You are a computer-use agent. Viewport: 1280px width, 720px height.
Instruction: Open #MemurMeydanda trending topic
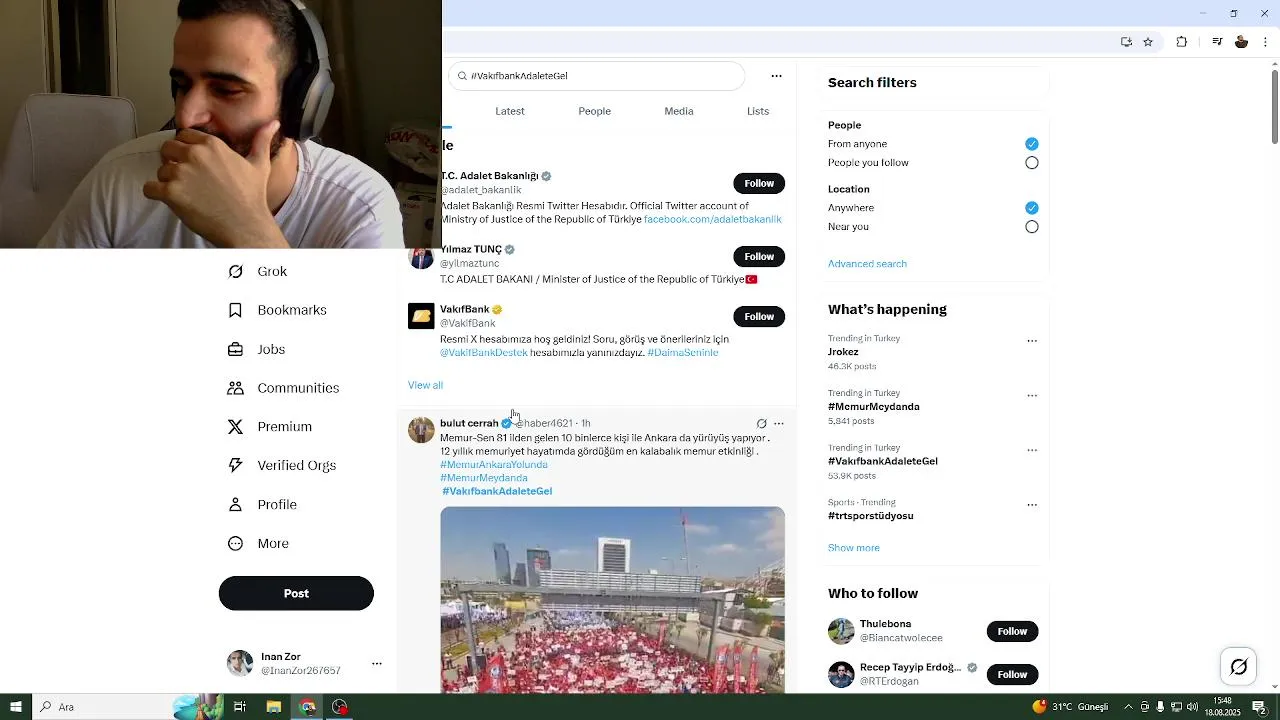pyautogui.click(x=874, y=407)
